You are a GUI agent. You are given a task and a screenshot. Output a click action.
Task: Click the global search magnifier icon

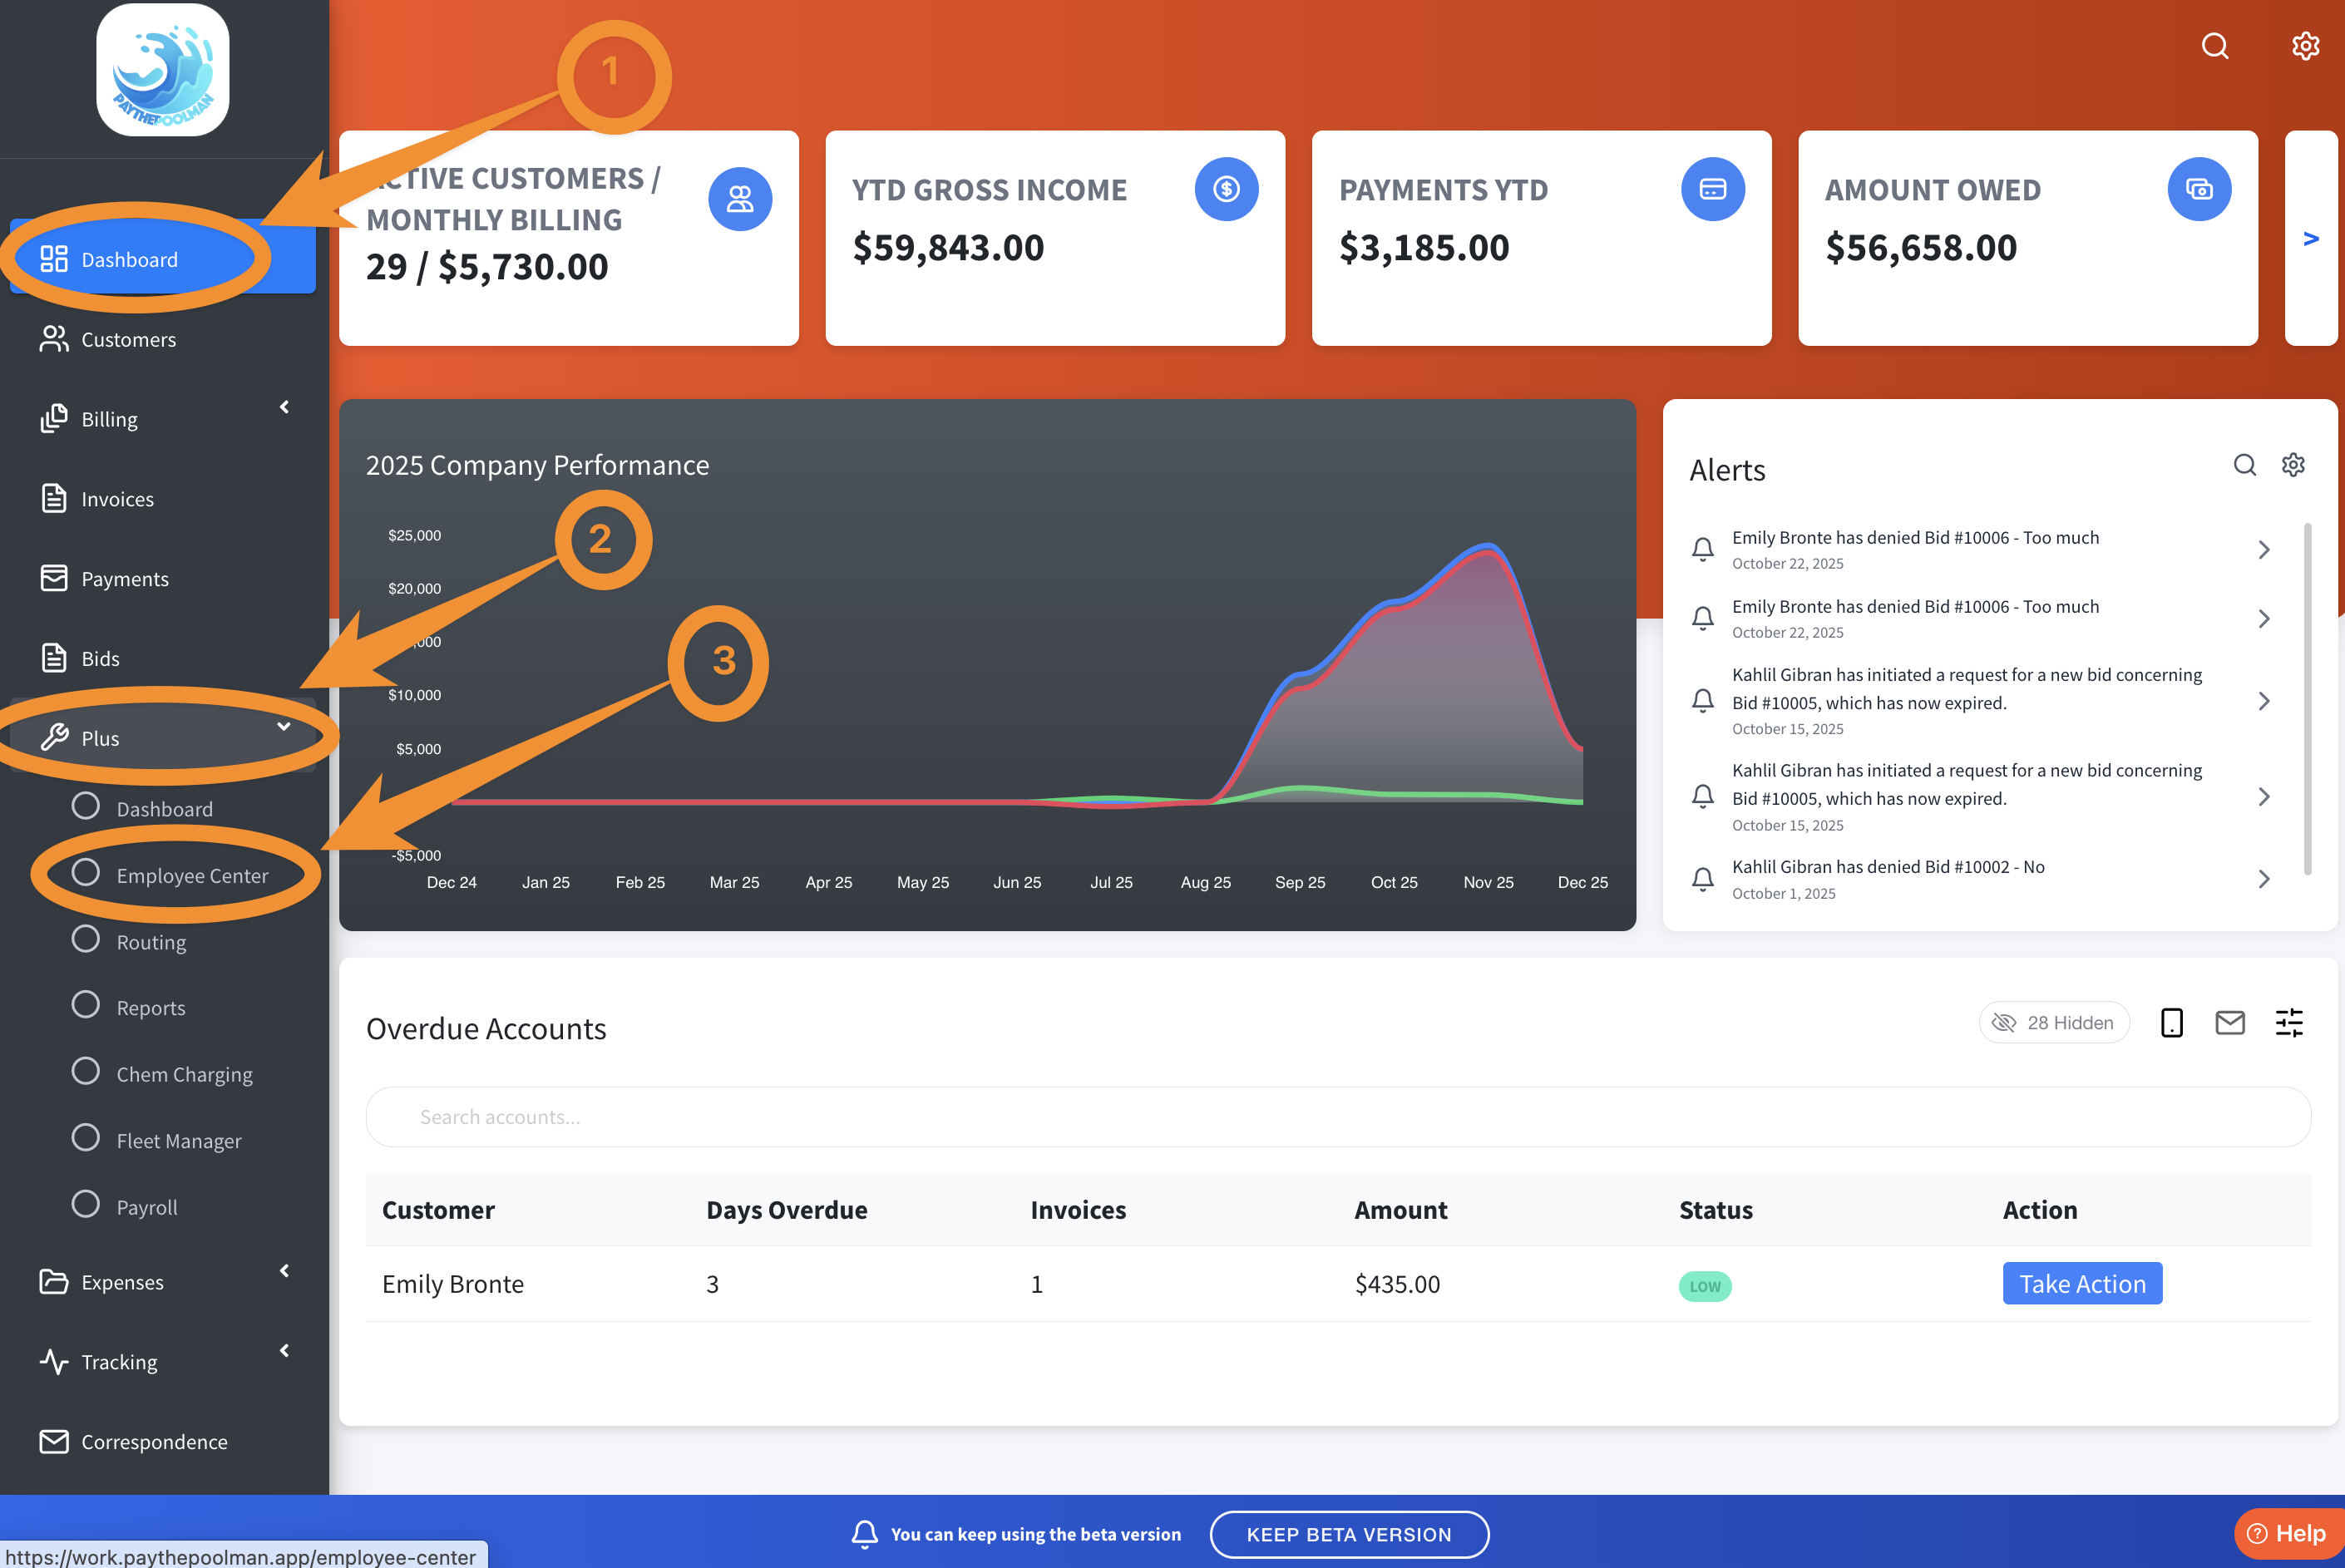click(x=2214, y=46)
